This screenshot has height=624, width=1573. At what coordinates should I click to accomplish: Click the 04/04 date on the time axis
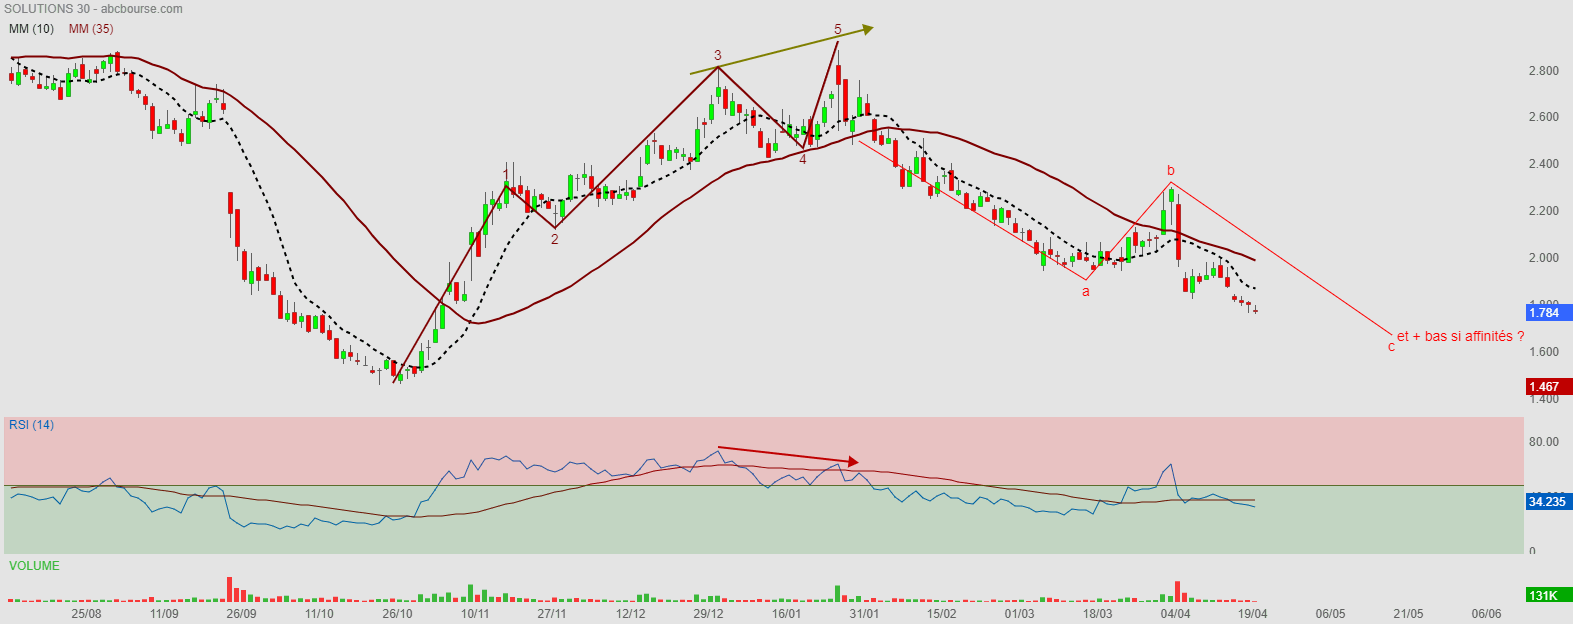click(x=1175, y=614)
